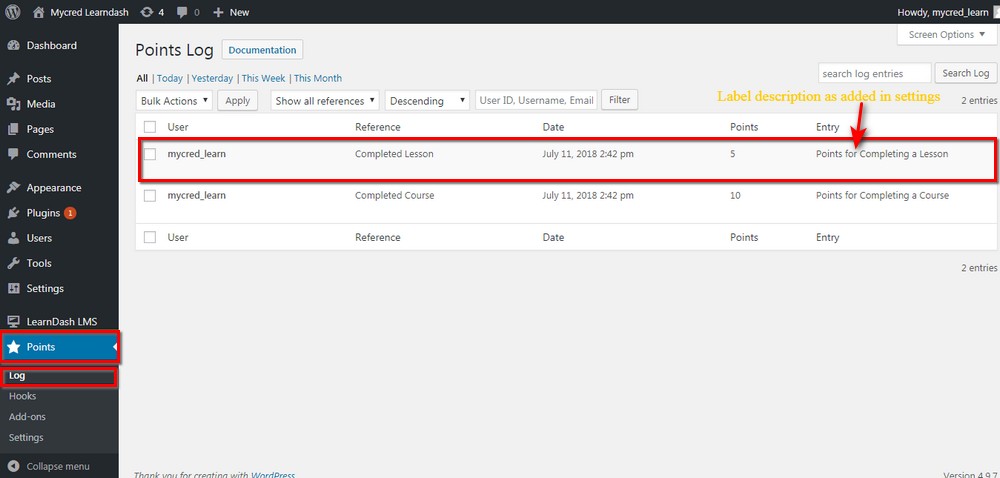Open Add-ons submenu under Points
The height and width of the screenshot is (478, 1000).
pos(27,417)
